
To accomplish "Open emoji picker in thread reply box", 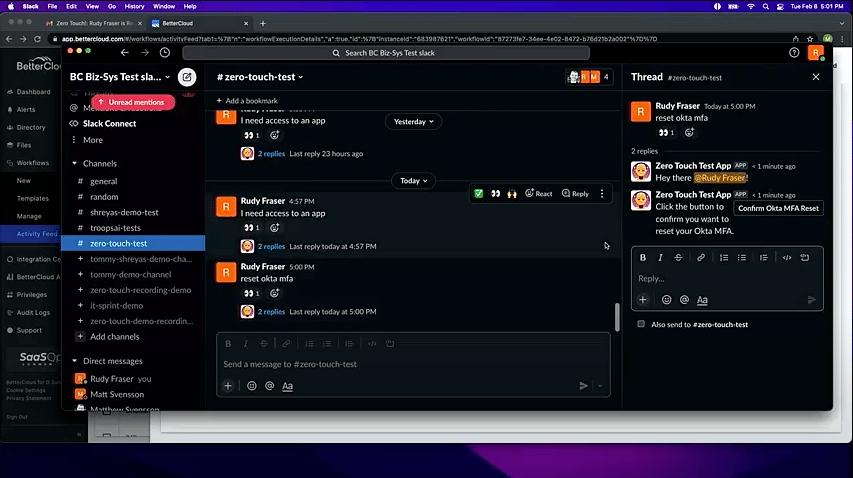I will click(666, 300).
